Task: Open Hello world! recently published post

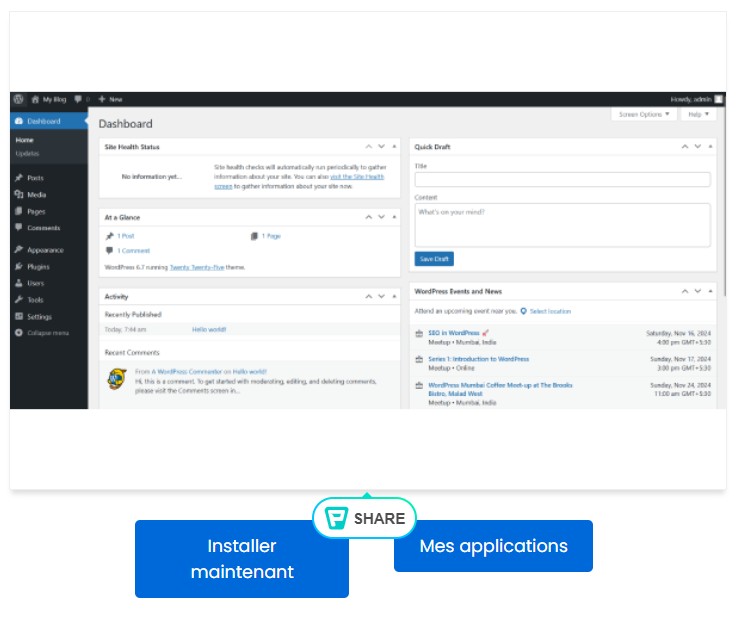Action: [209, 330]
